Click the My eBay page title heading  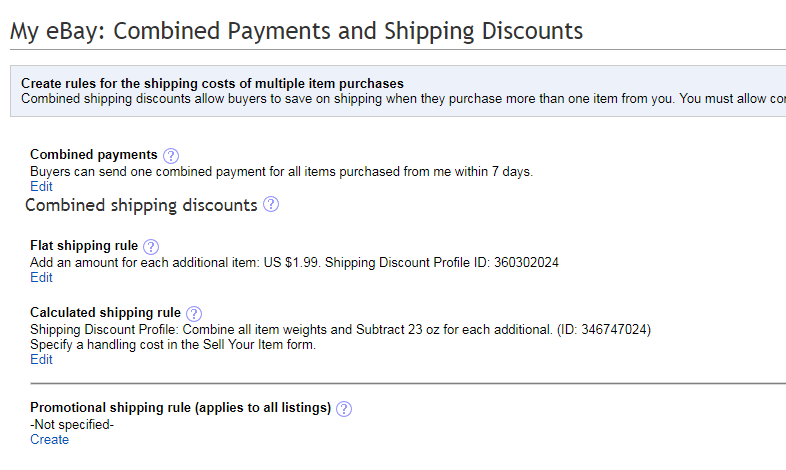296,31
